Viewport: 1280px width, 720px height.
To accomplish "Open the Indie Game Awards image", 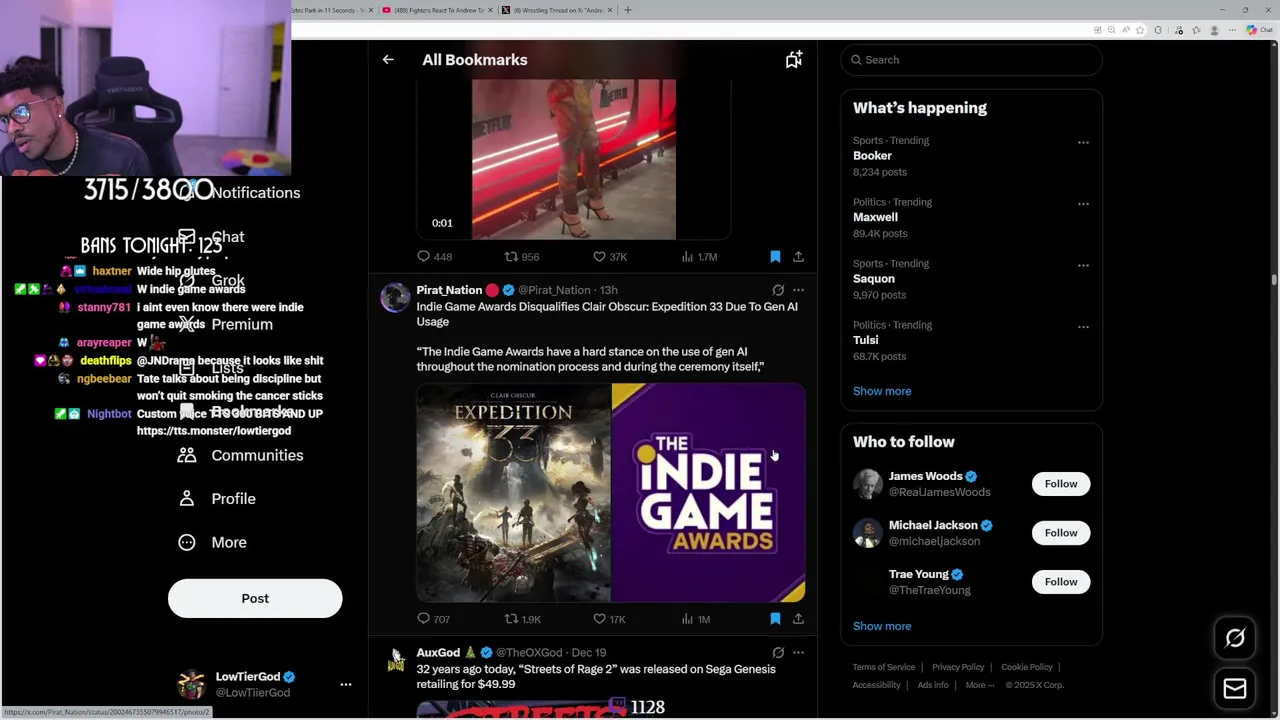I will coord(708,493).
